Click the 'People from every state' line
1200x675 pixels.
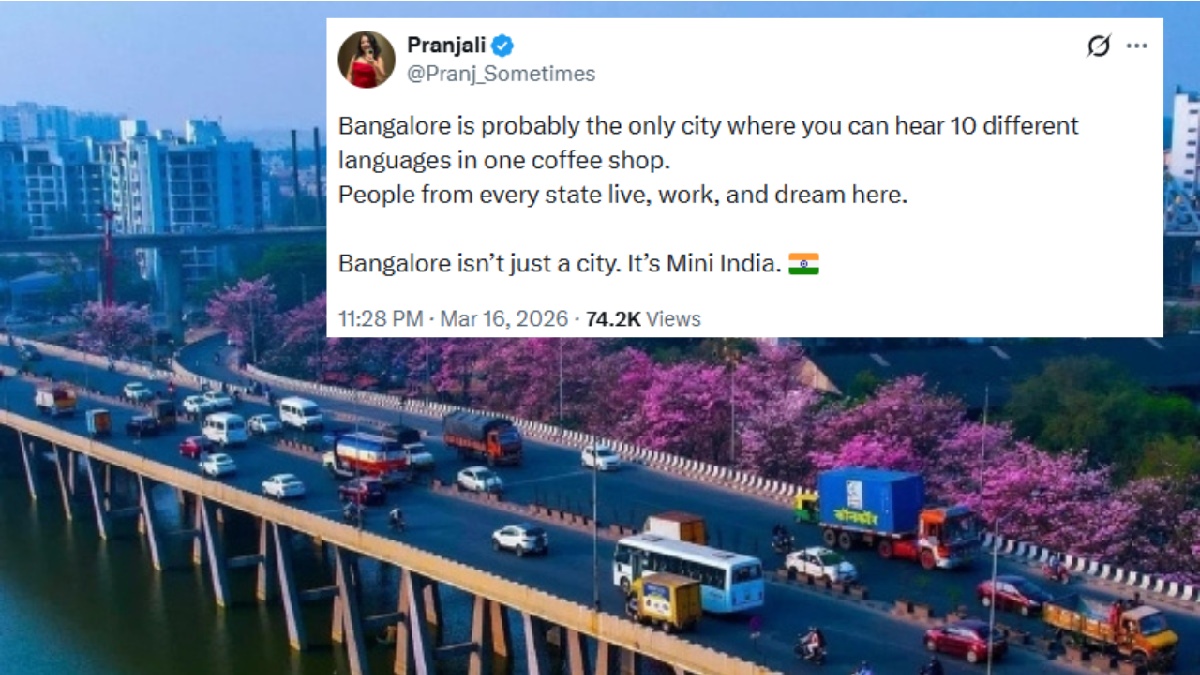pyautogui.click(x=623, y=195)
